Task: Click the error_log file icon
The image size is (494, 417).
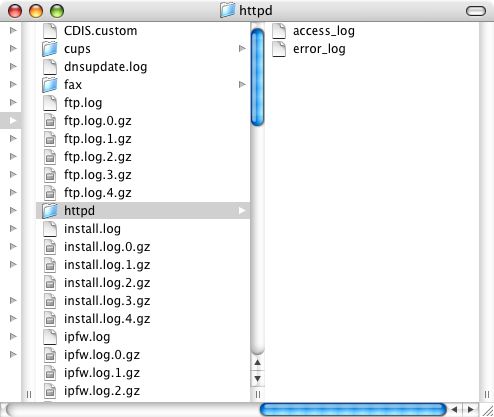Action: pyautogui.click(x=279, y=49)
